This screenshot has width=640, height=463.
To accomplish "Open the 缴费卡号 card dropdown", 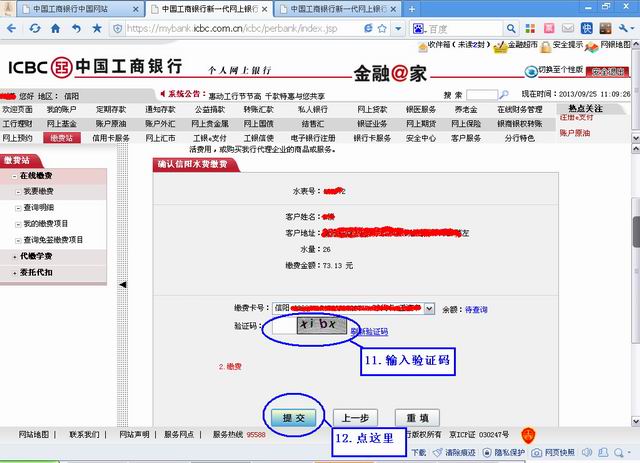I will (429, 310).
